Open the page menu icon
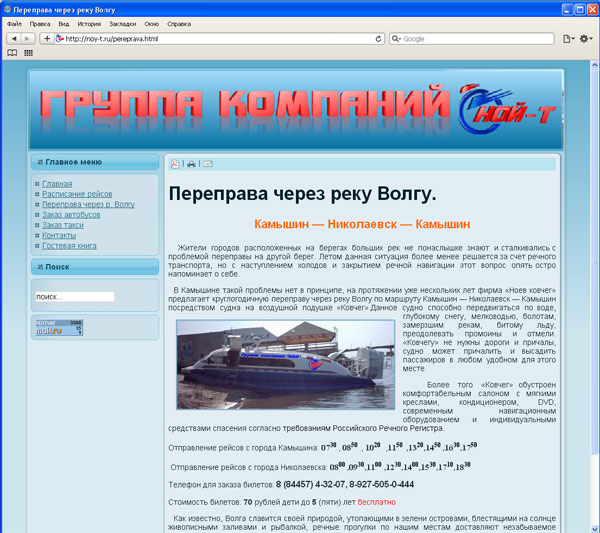Viewport: 600px width, 533px height. (568, 39)
